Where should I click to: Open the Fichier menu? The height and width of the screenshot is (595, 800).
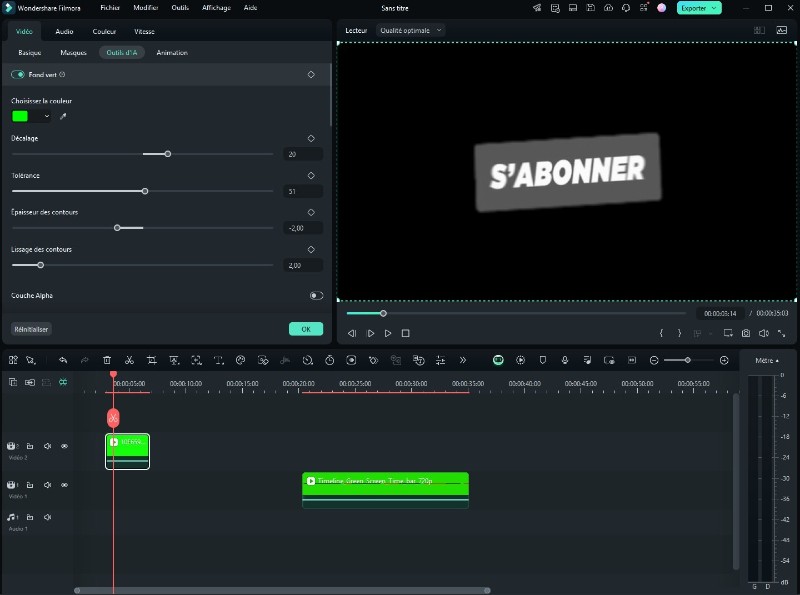(x=110, y=8)
